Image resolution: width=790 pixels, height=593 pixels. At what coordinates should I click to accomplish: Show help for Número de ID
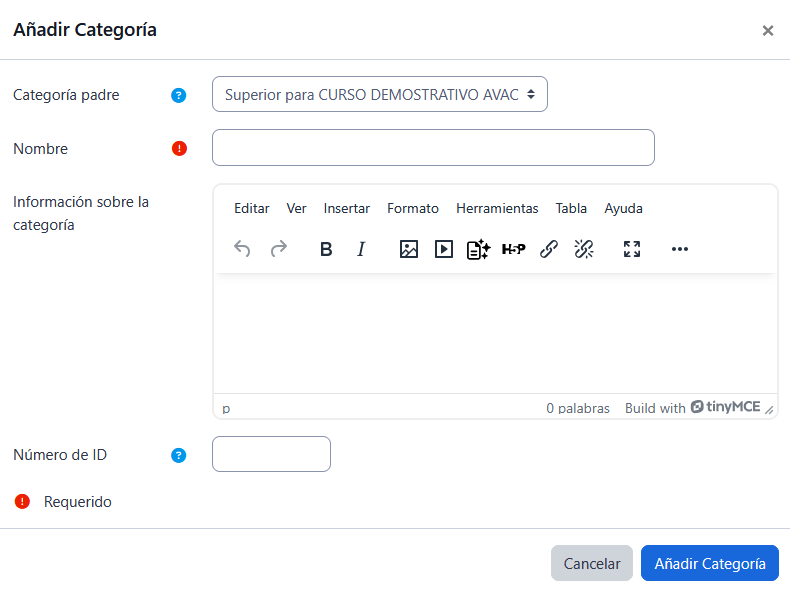[x=179, y=455]
